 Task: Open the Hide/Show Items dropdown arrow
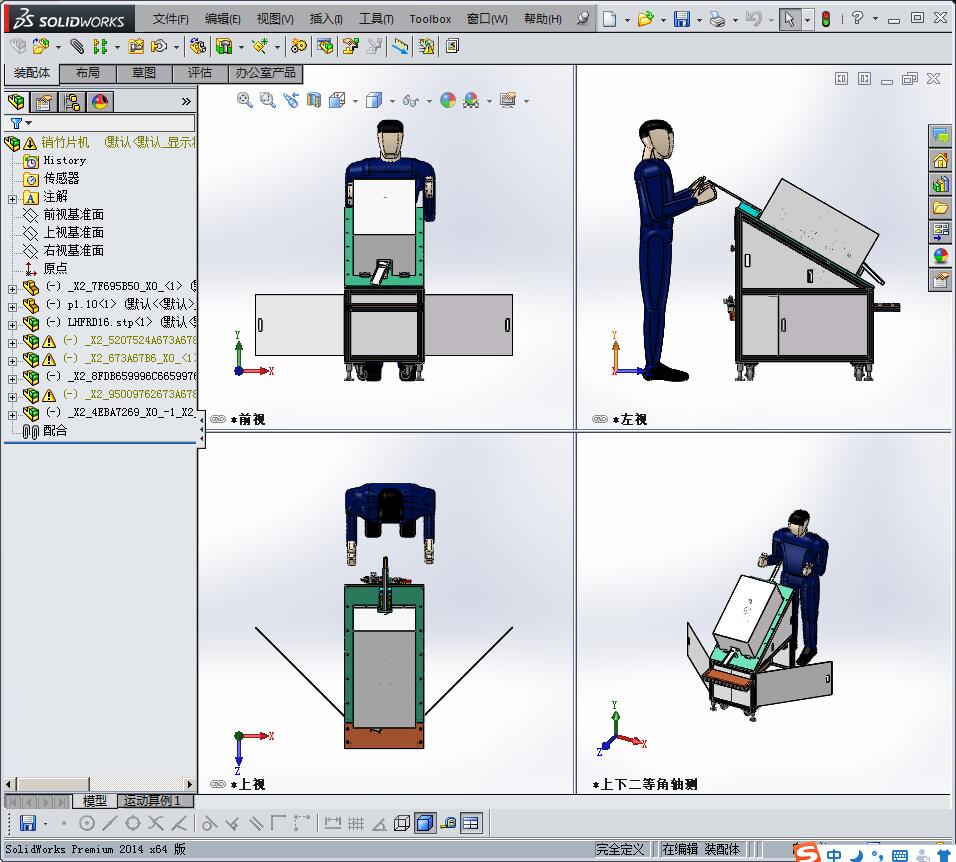pyautogui.click(x=429, y=101)
